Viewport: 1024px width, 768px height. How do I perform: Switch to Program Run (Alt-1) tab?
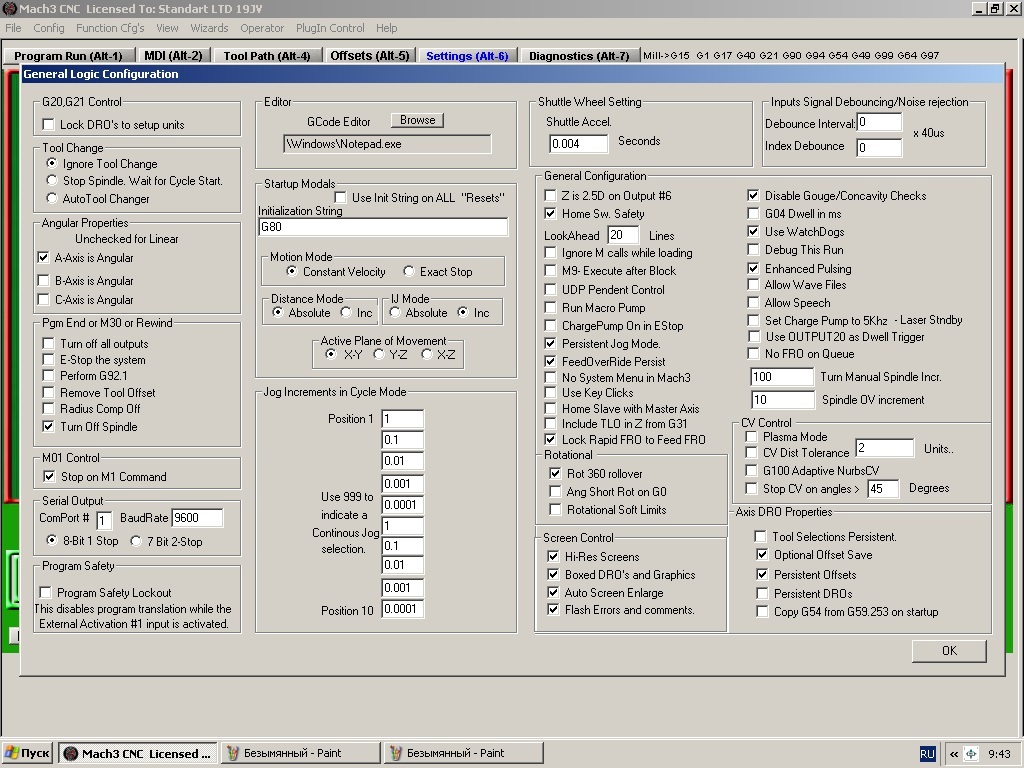(69, 56)
